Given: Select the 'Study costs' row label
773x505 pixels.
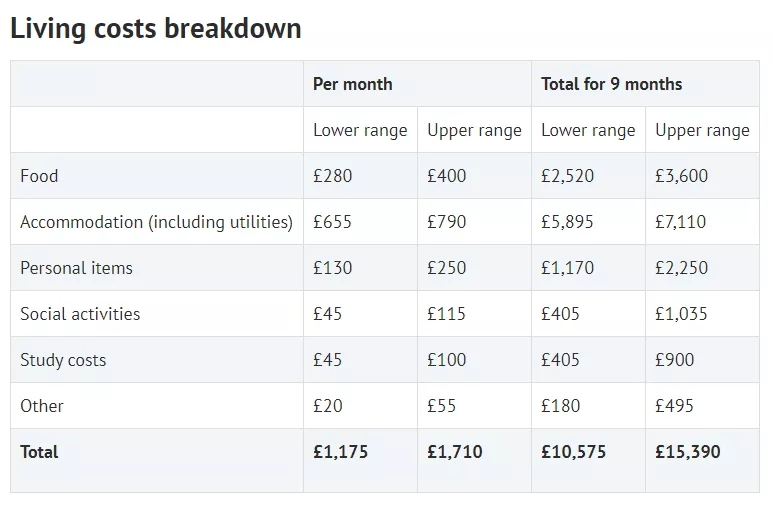Looking at the screenshot, I should [63, 360].
